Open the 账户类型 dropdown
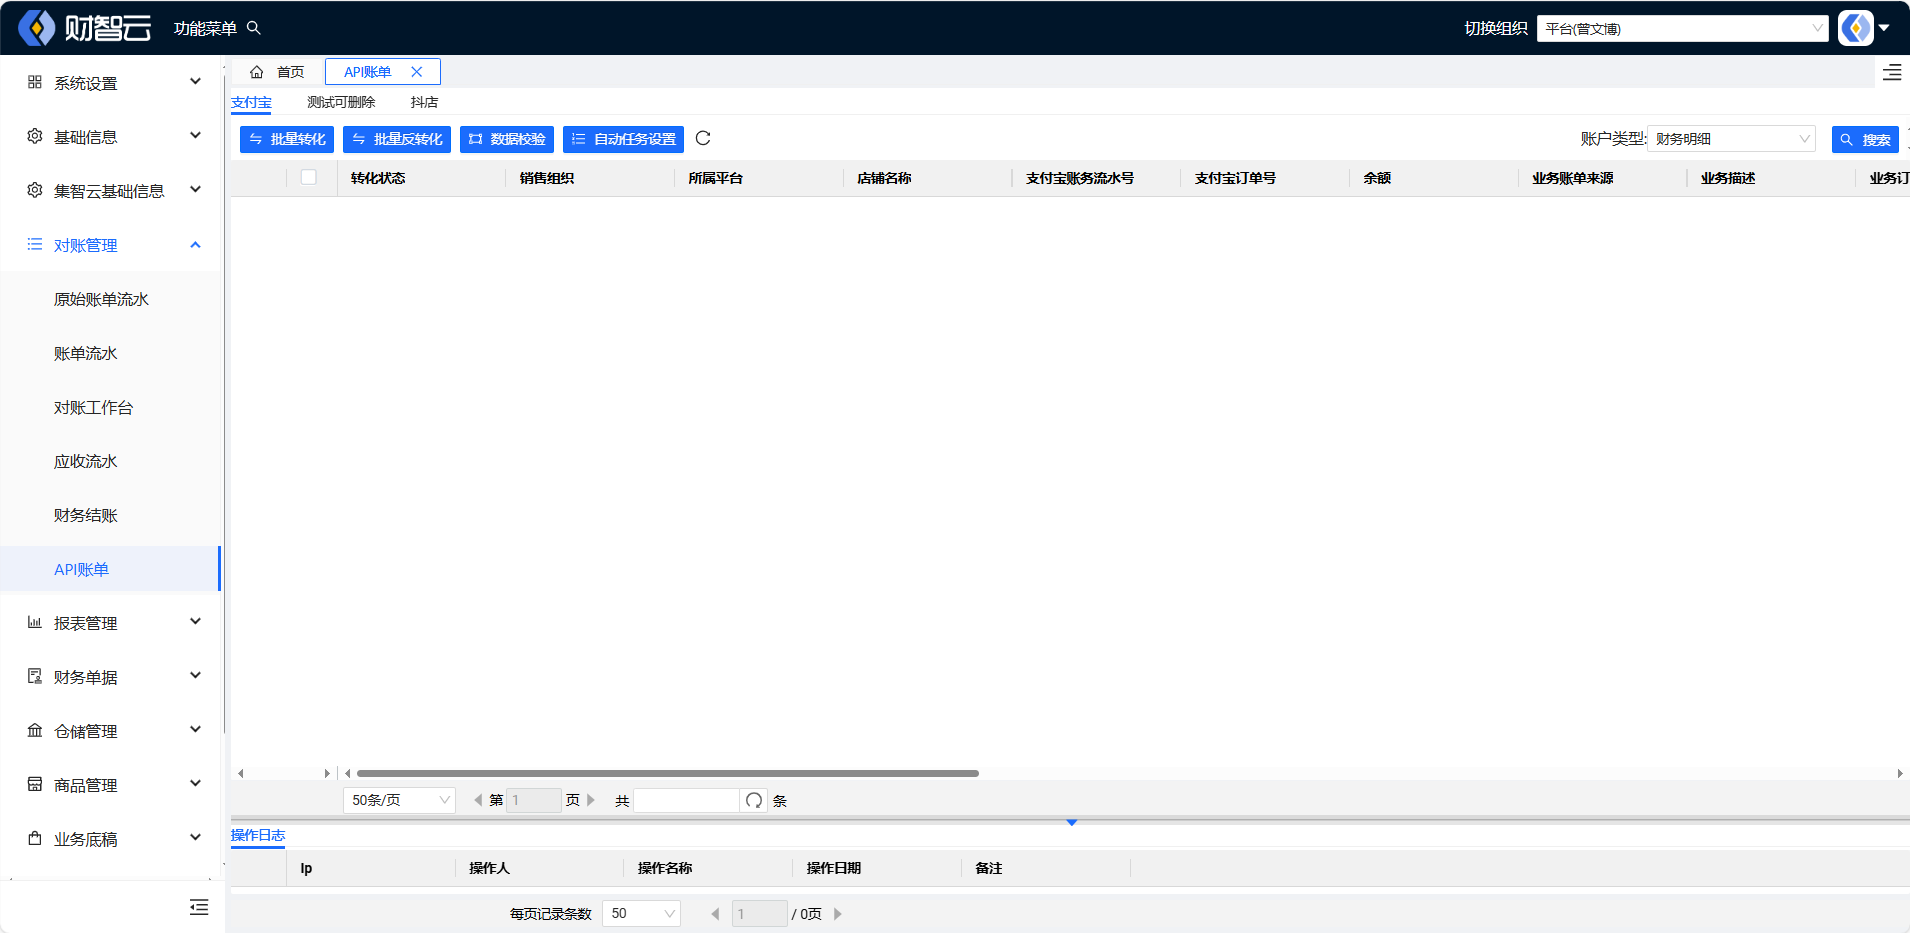 point(1730,139)
